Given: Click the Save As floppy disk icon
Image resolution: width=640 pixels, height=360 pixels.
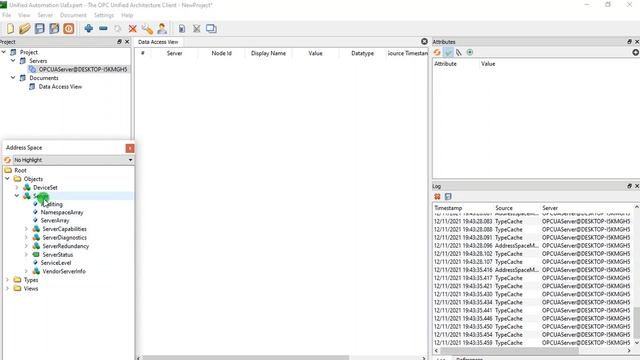Looking at the screenshot, I should coord(54,29).
